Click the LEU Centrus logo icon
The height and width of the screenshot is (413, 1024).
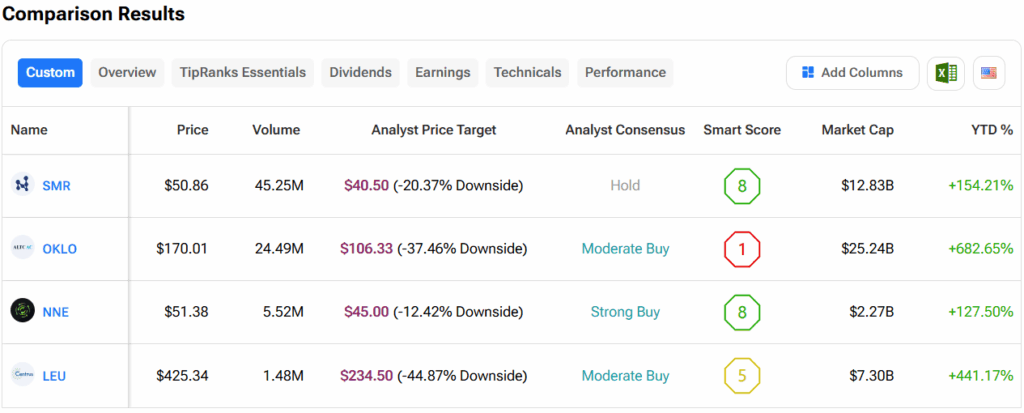coord(22,375)
